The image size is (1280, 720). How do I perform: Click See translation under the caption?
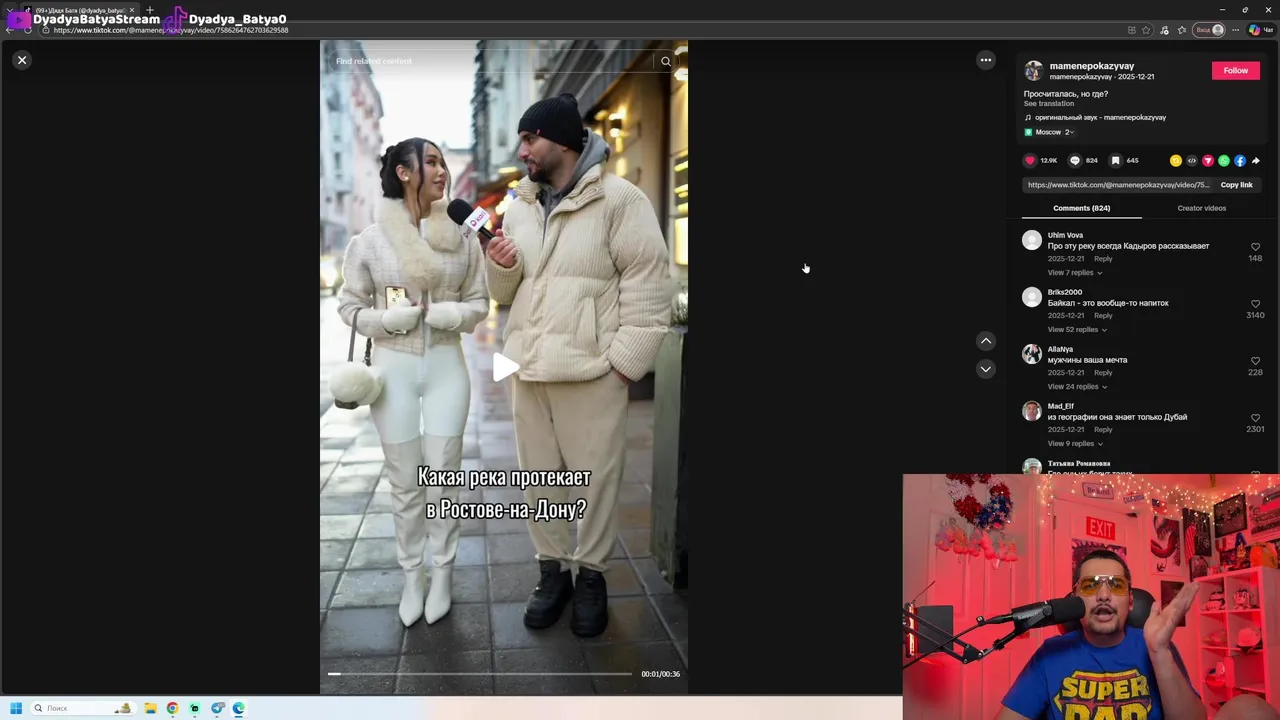(x=1049, y=104)
